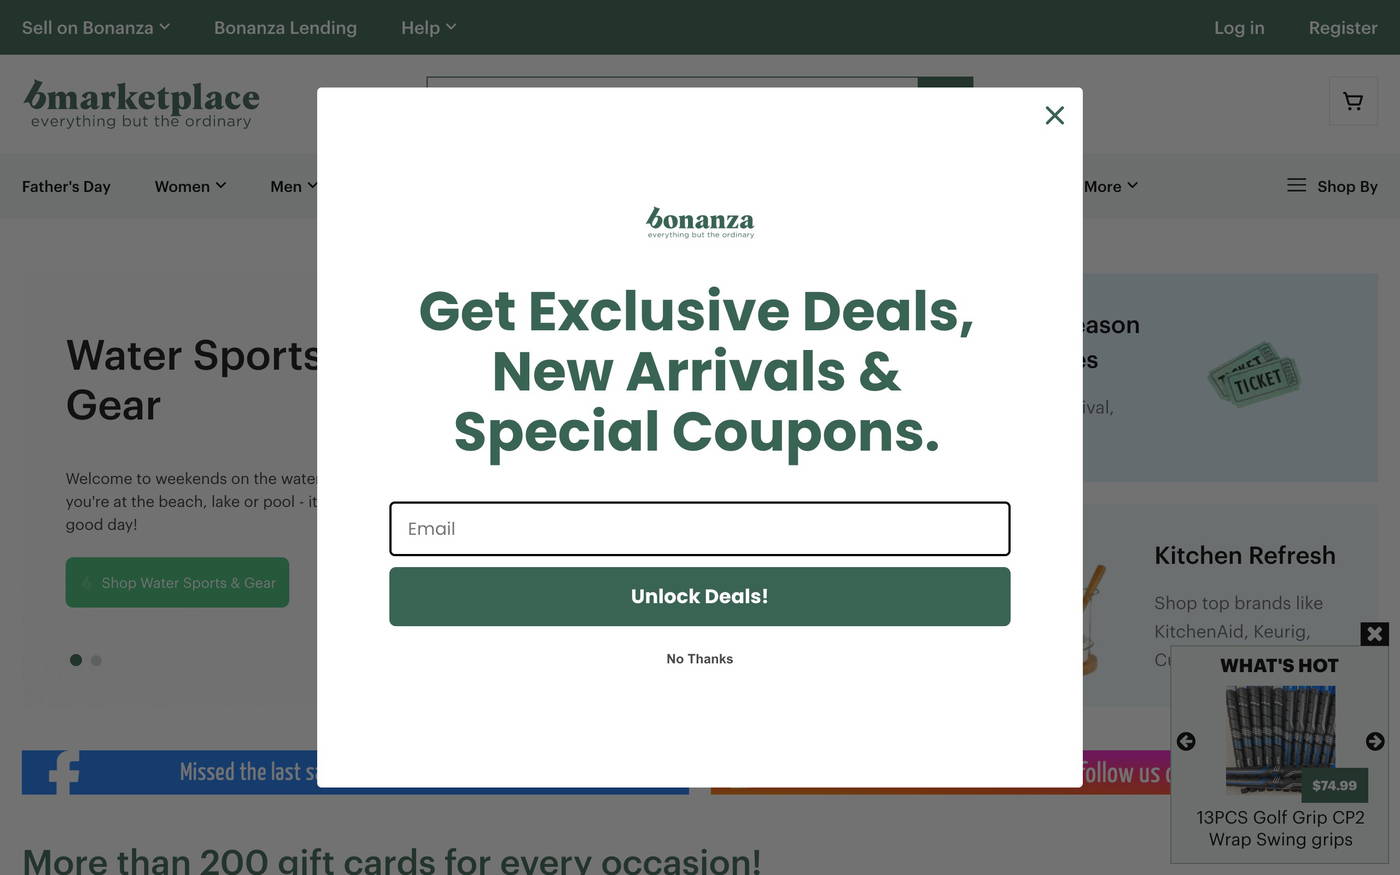
Task: Select the first carousel slide dot
Action: click(76, 660)
